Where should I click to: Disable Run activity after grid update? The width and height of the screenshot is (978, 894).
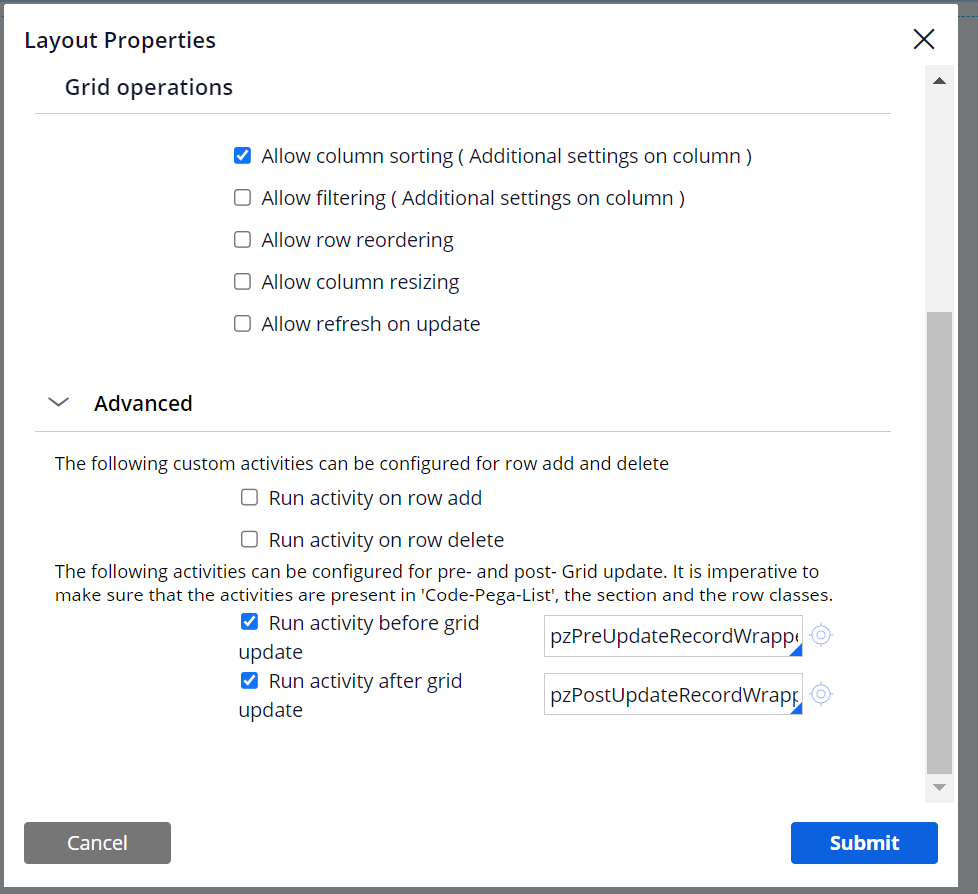click(249, 680)
